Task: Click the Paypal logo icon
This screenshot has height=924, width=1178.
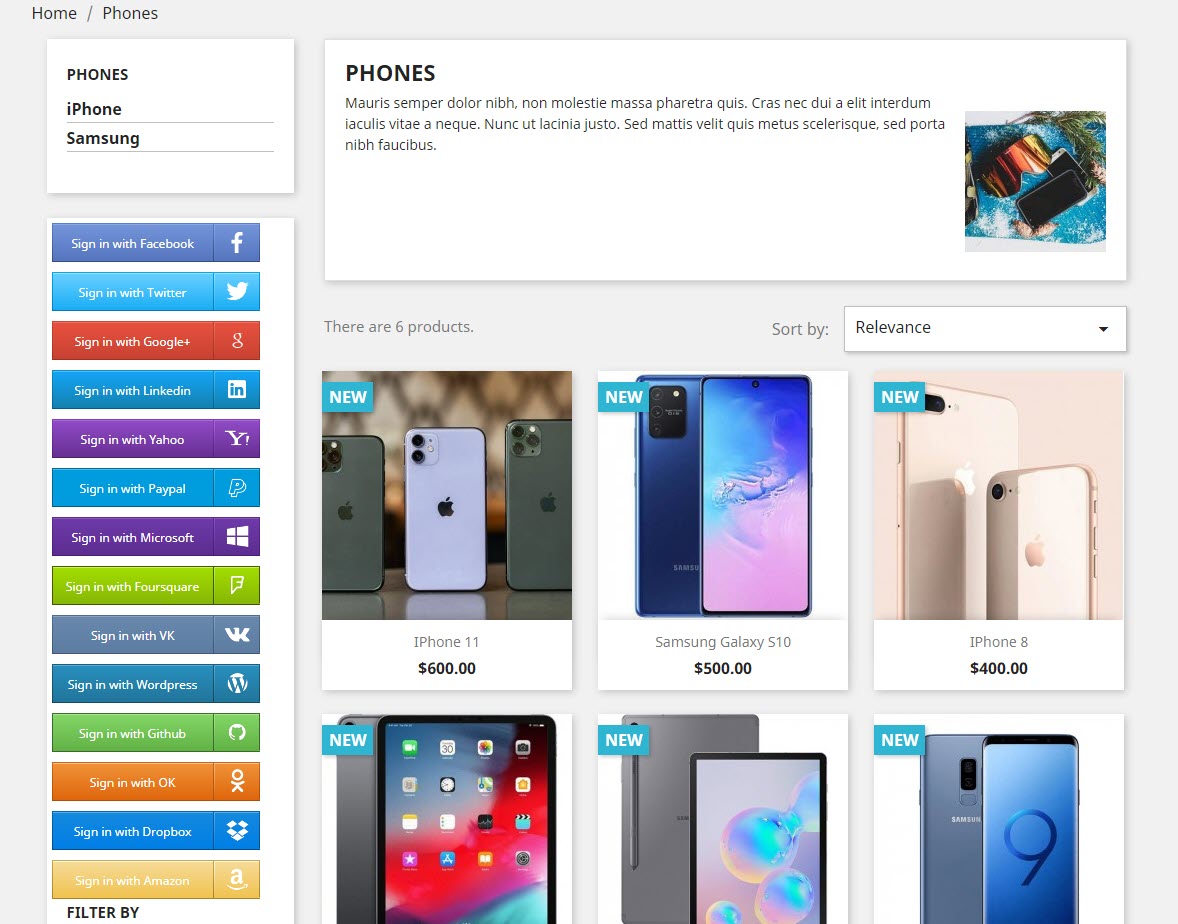Action: pyautogui.click(x=237, y=488)
